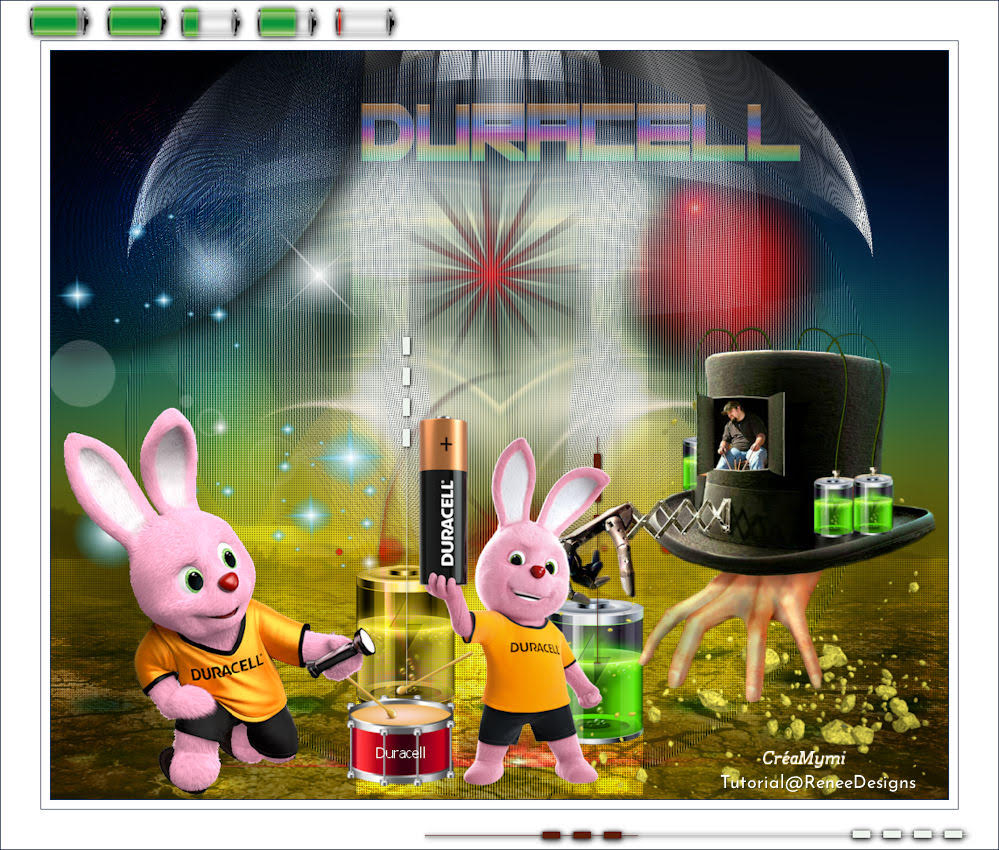Click the rainbow DURACELL title text

tap(580, 133)
